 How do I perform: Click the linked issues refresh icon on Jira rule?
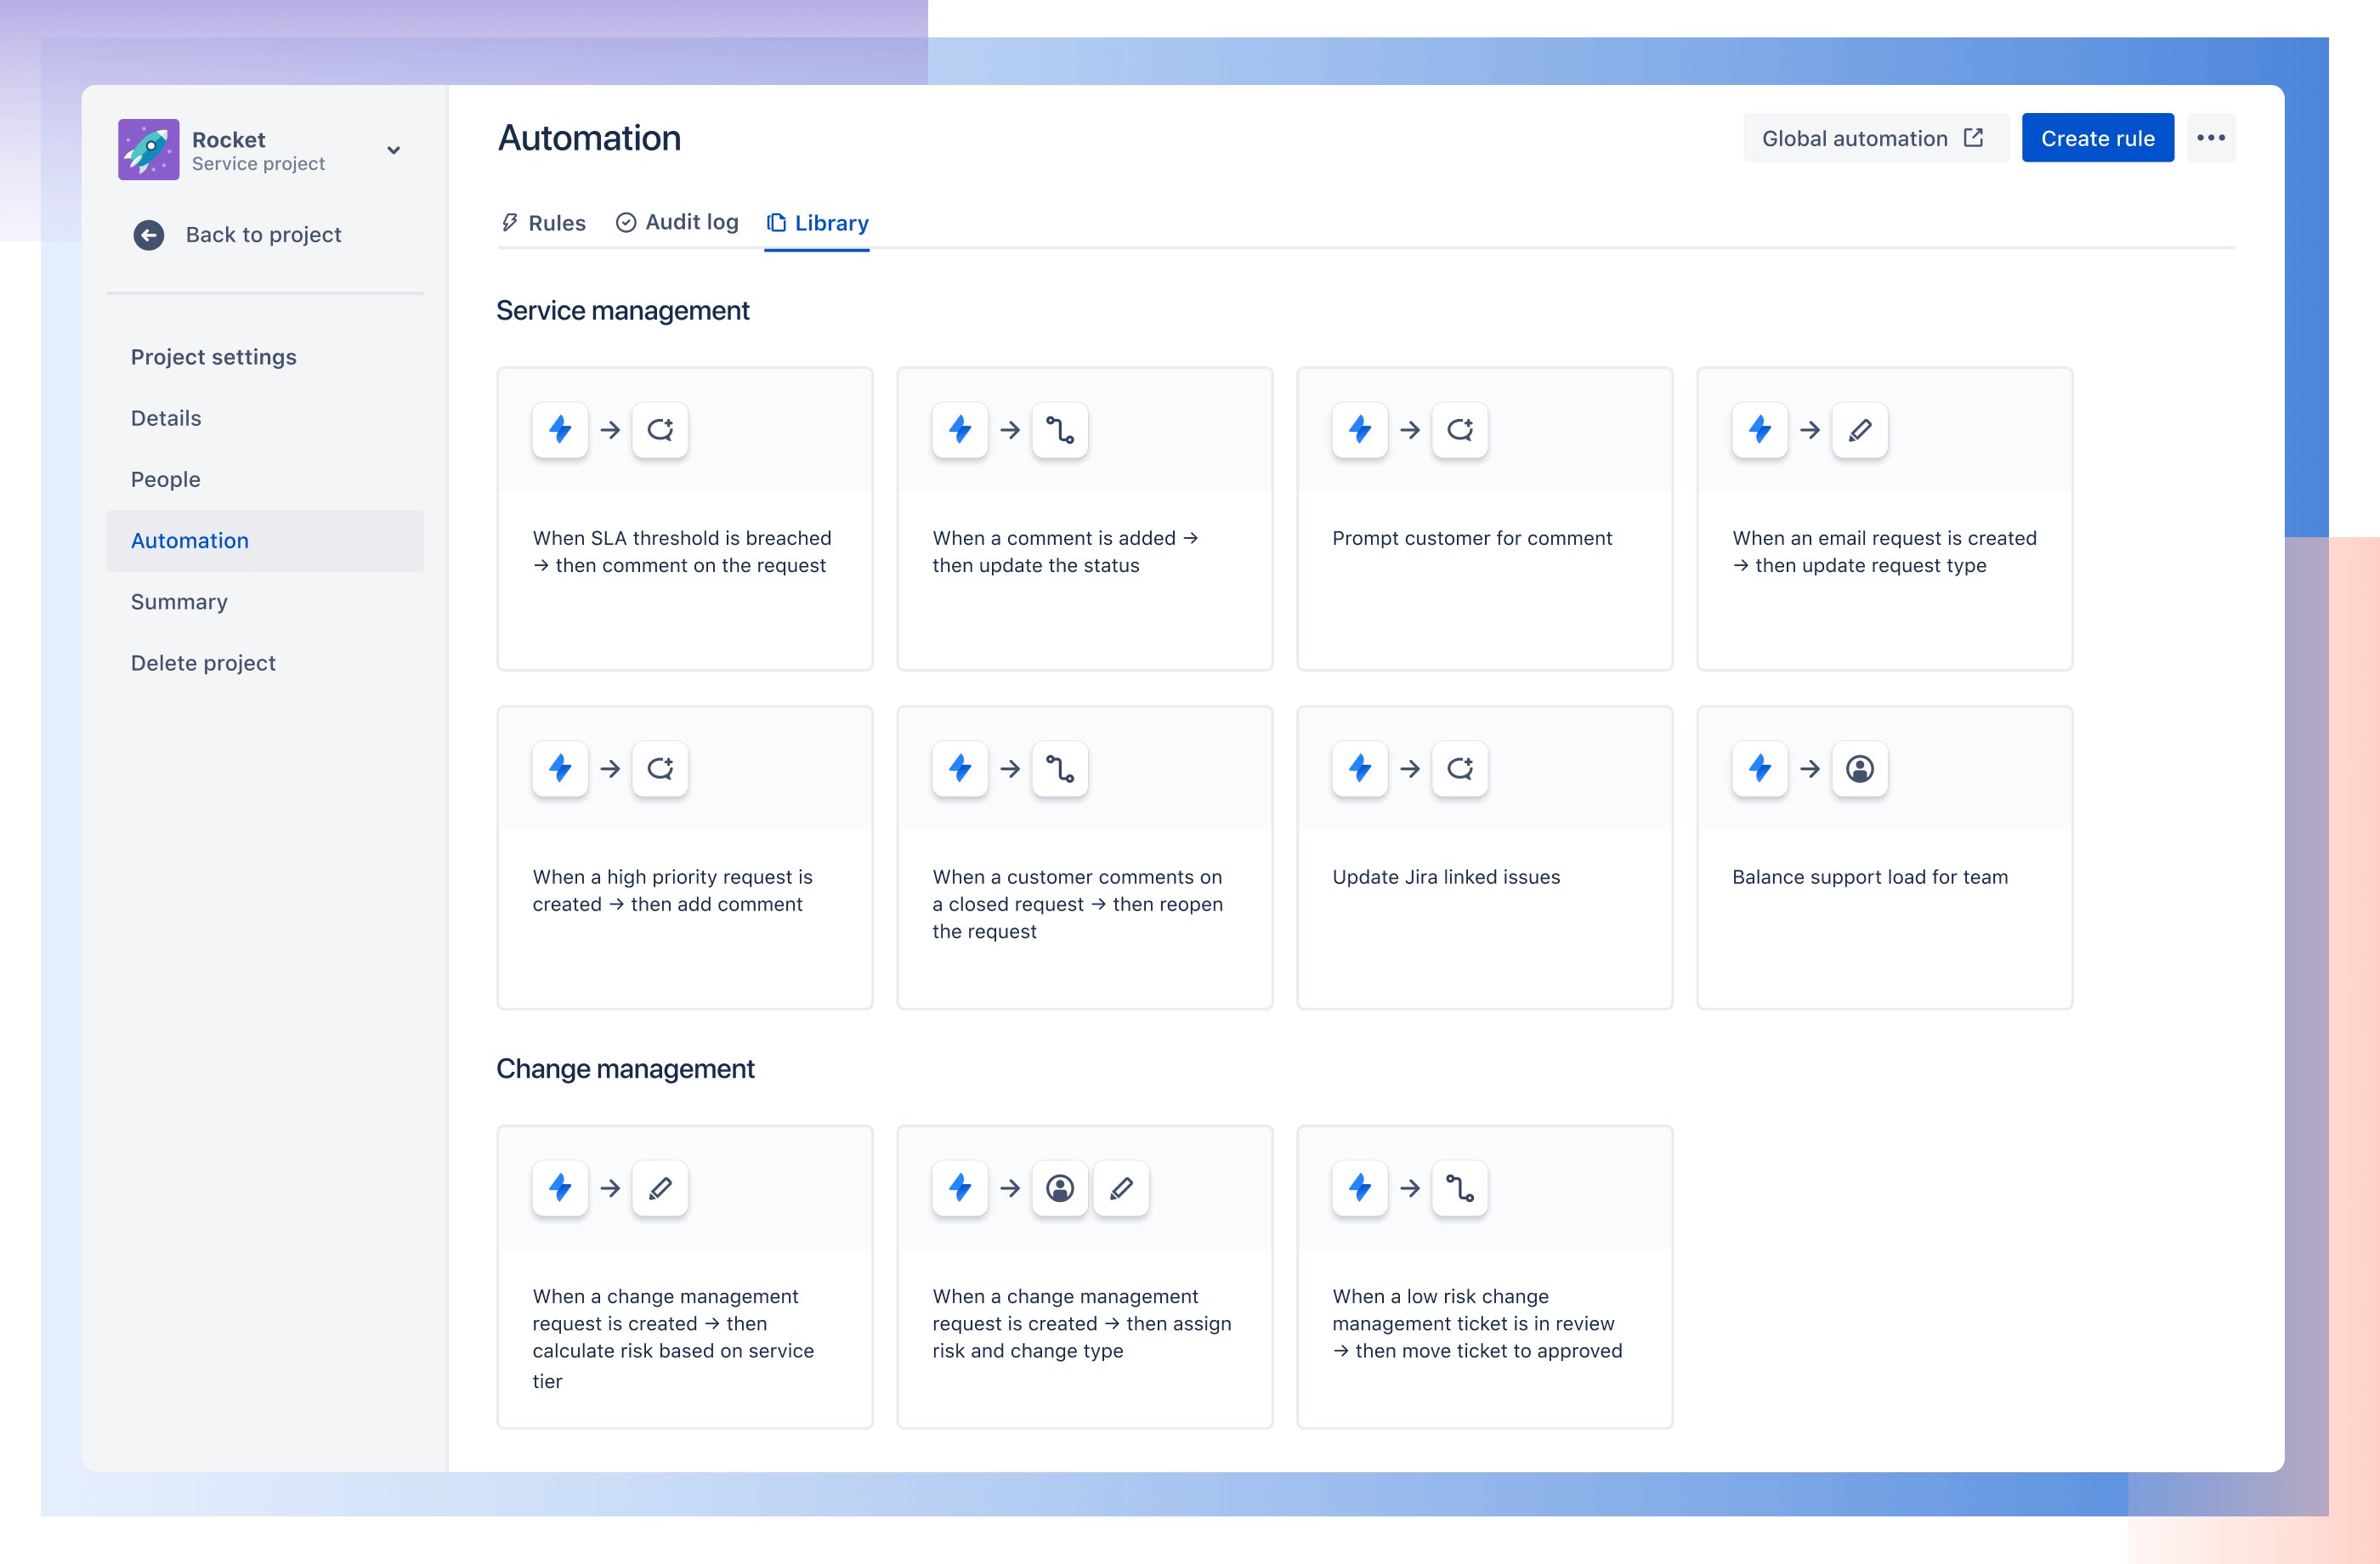(x=1460, y=768)
